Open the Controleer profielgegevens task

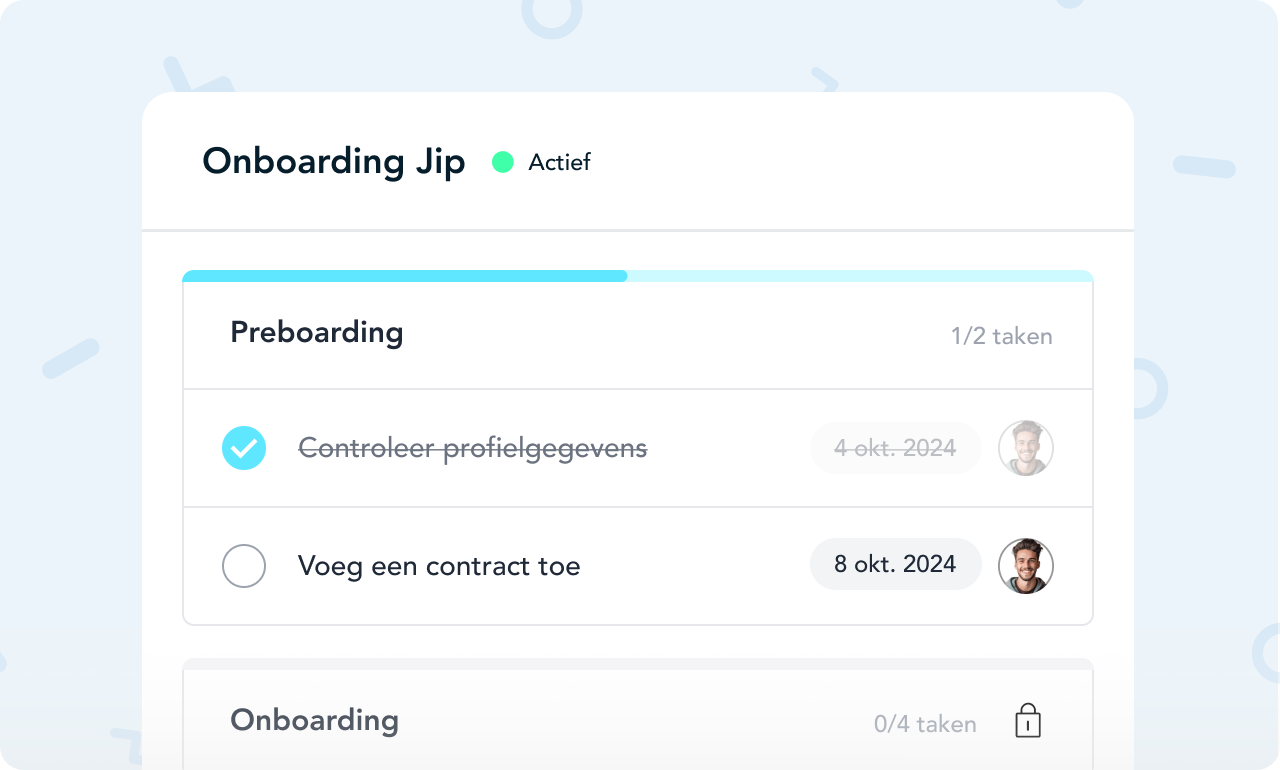(x=473, y=449)
